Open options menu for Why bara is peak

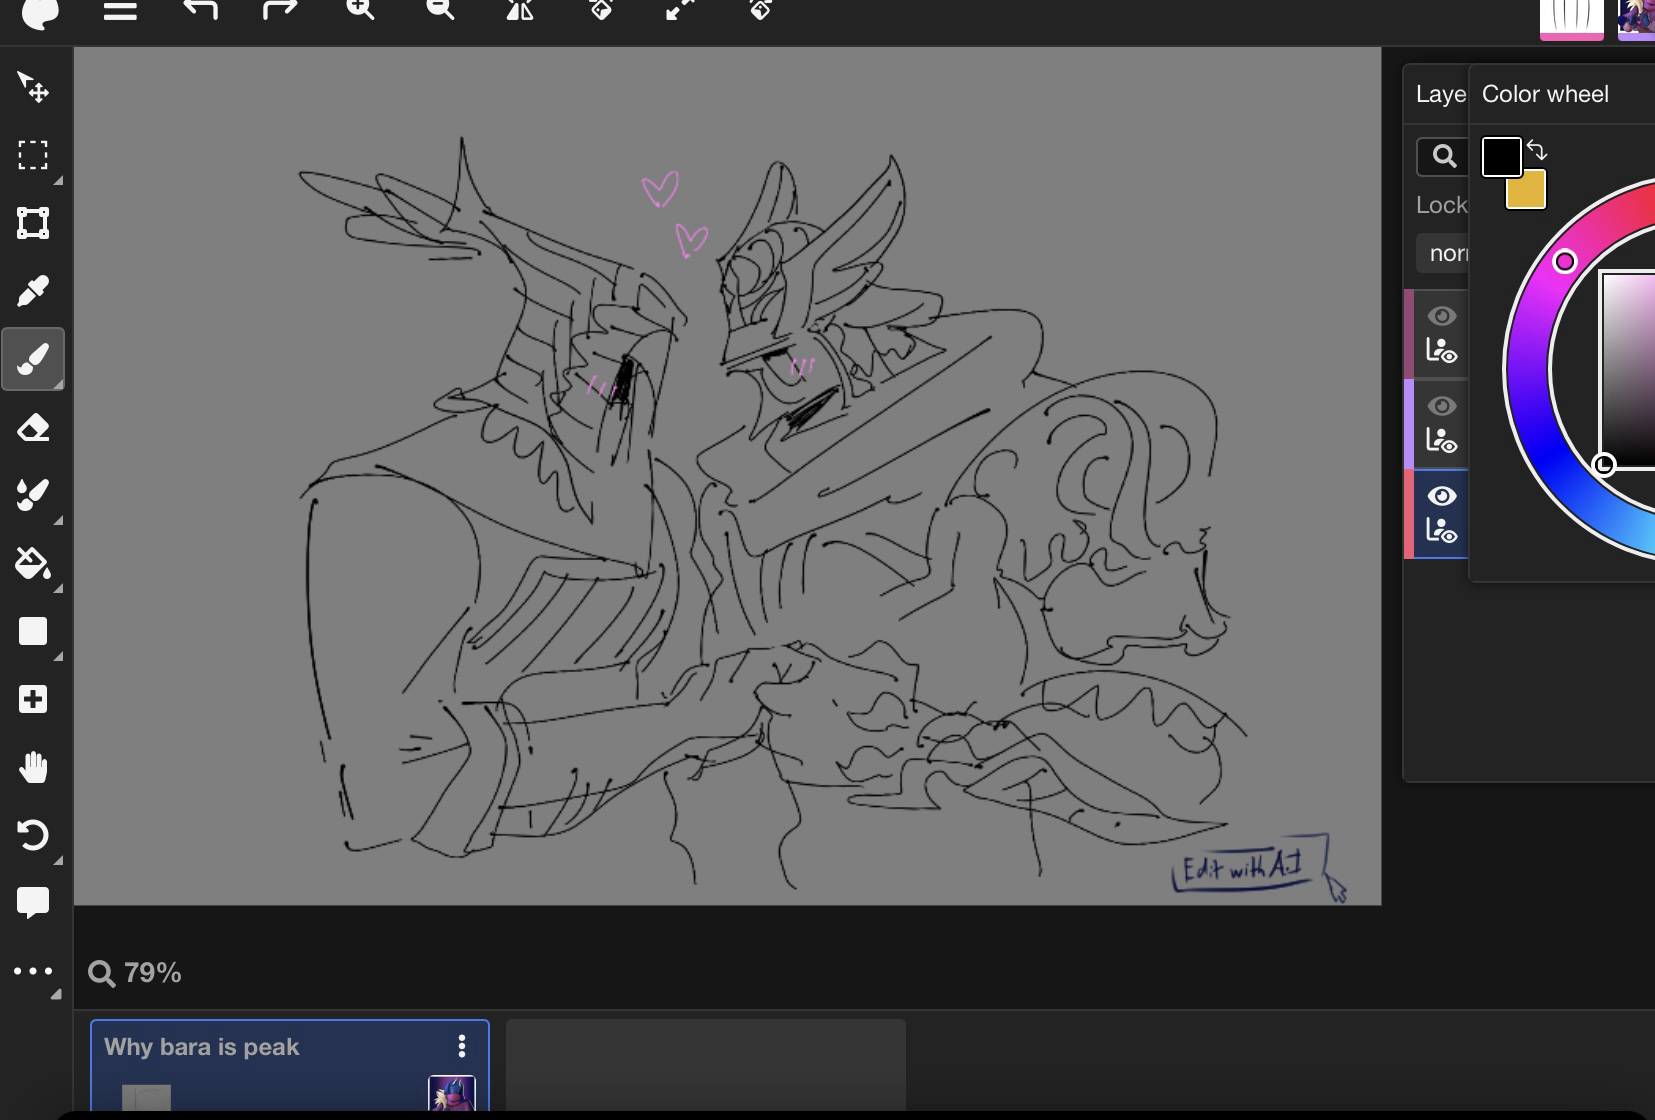[461, 1046]
